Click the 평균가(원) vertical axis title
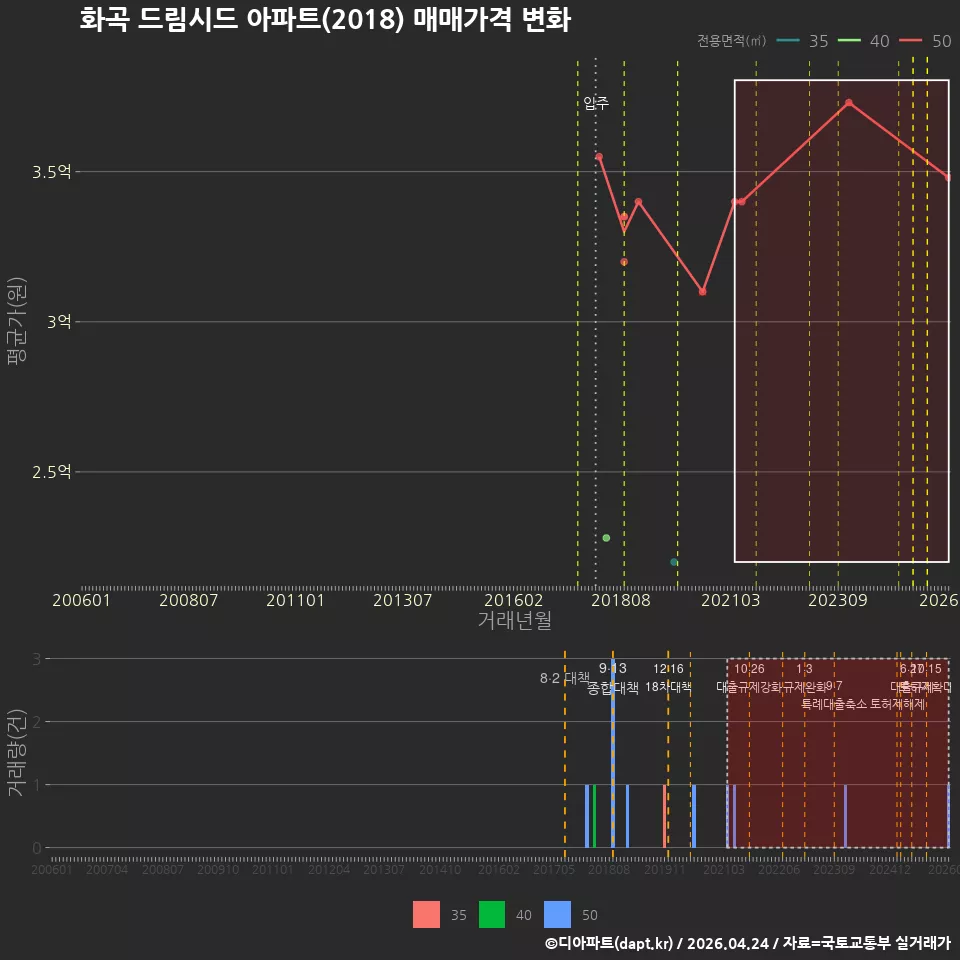Viewport: 960px width, 960px height. [x=17, y=321]
